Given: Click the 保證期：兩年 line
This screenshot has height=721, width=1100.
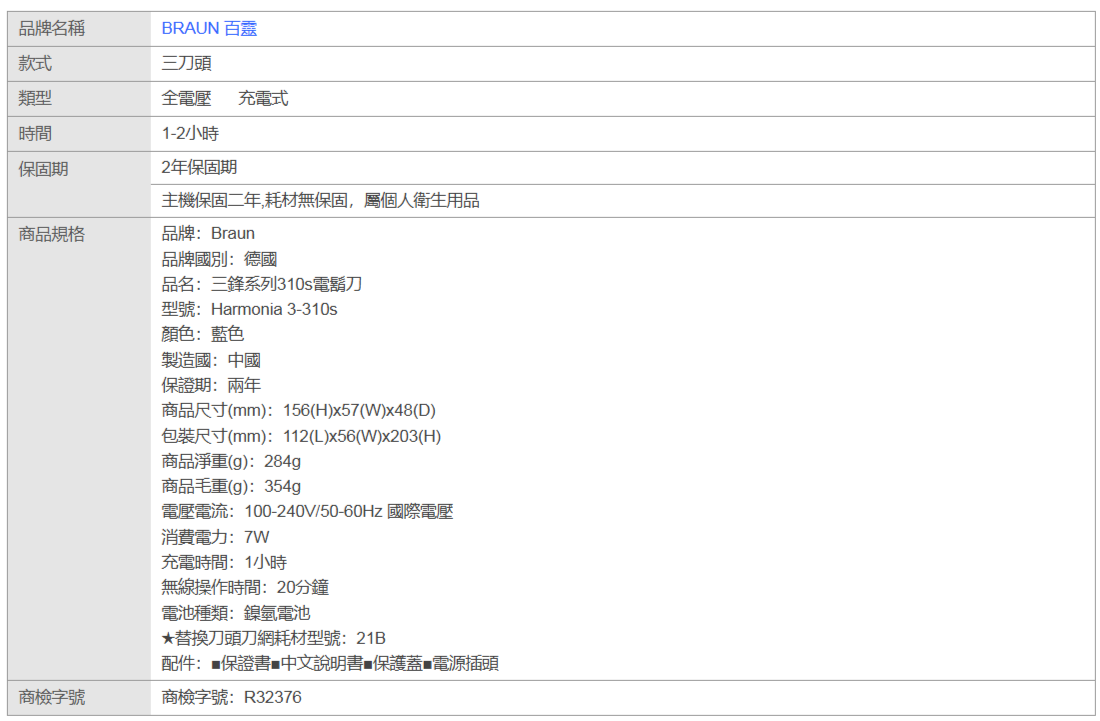Looking at the screenshot, I should tap(211, 386).
